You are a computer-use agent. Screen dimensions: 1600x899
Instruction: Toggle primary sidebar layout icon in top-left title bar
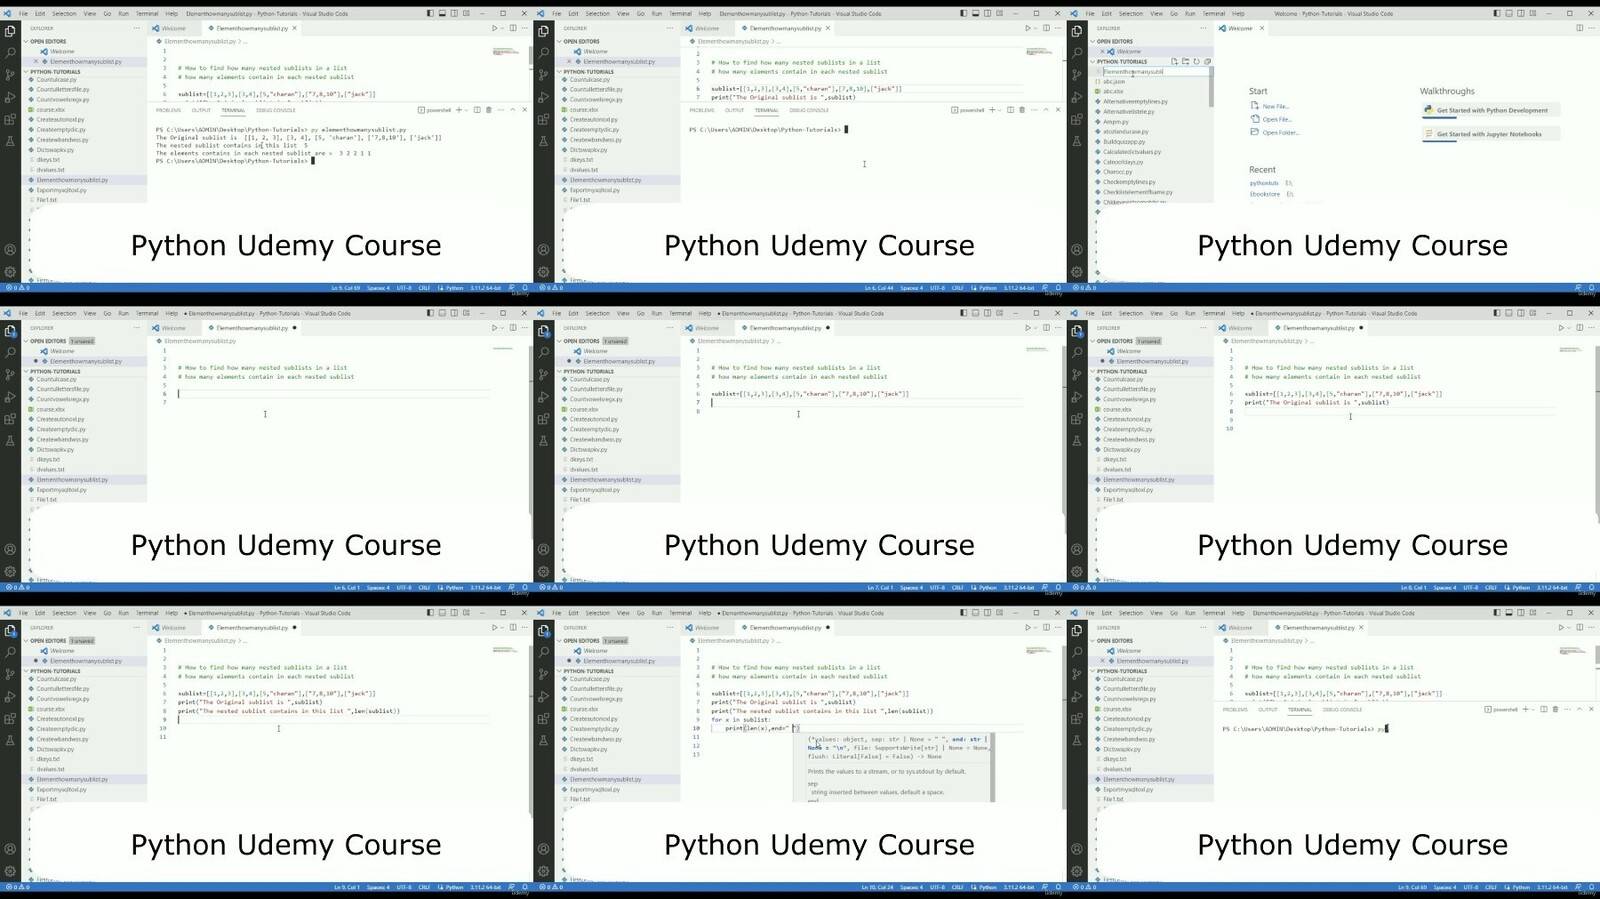pos(430,14)
